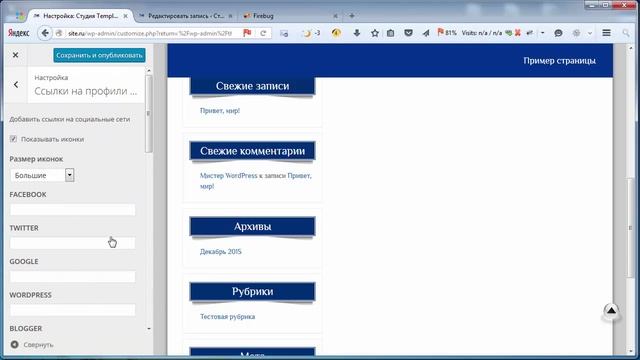The width and height of the screenshot is (640, 360).
Task: Open the icon size dropdown
Action: [42, 175]
